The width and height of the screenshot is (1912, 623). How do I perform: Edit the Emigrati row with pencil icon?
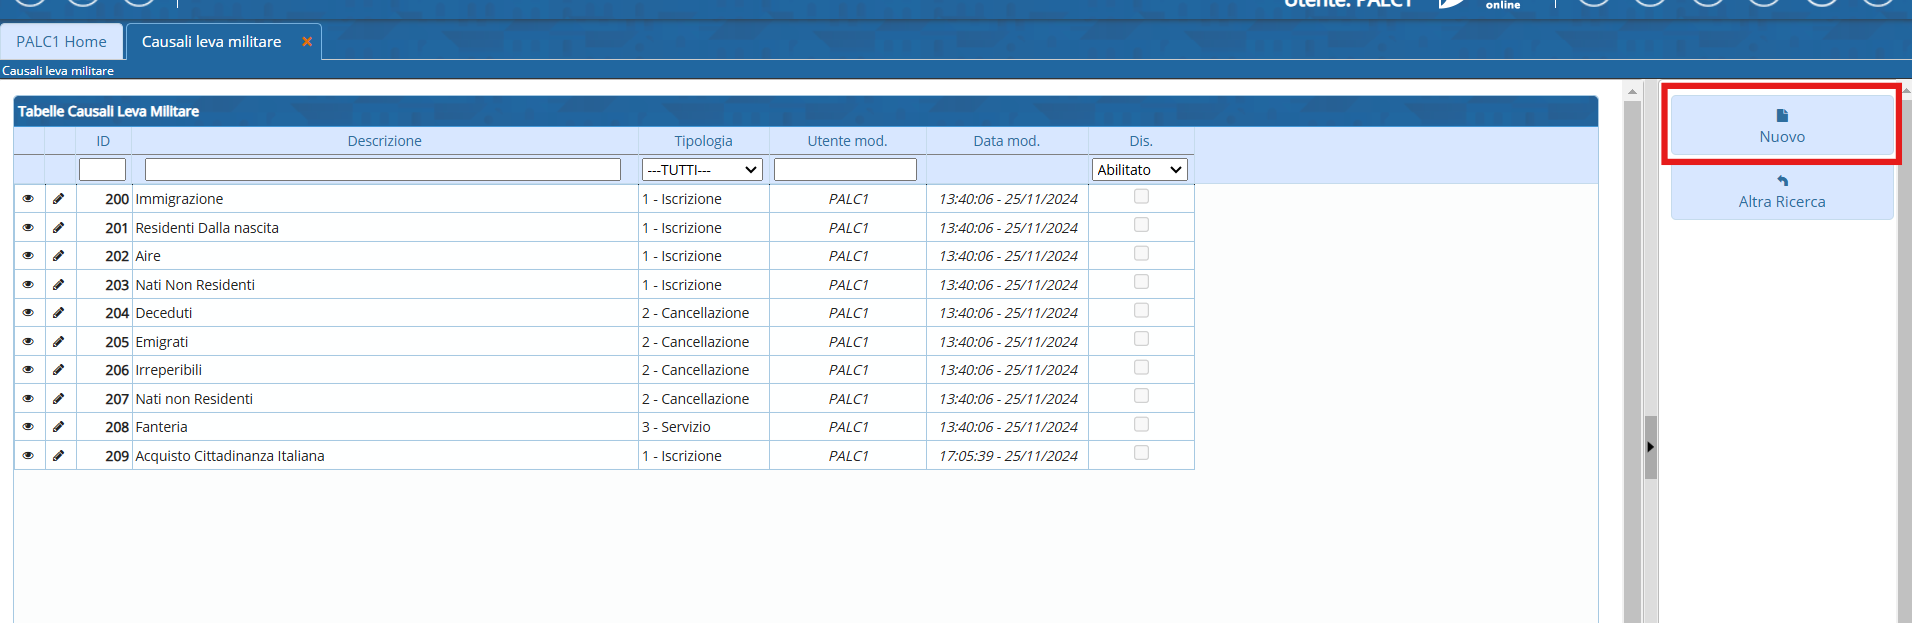[59, 342]
